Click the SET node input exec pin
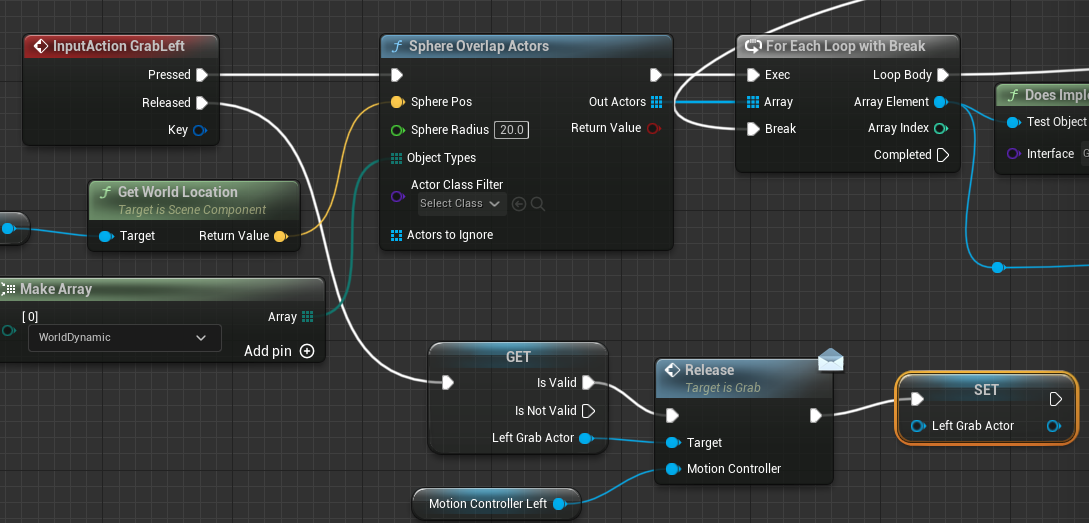This screenshot has width=1089, height=523. (x=917, y=399)
